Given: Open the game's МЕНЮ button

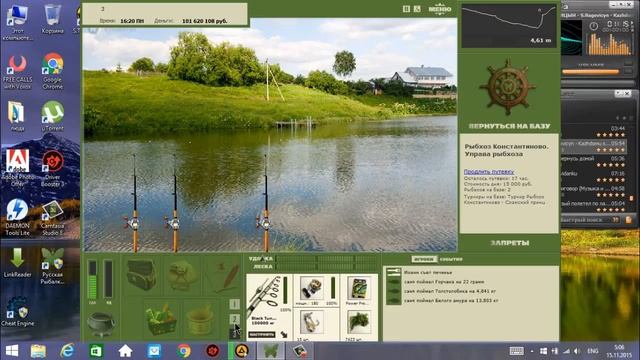Looking at the screenshot, I should tap(440, 9).
